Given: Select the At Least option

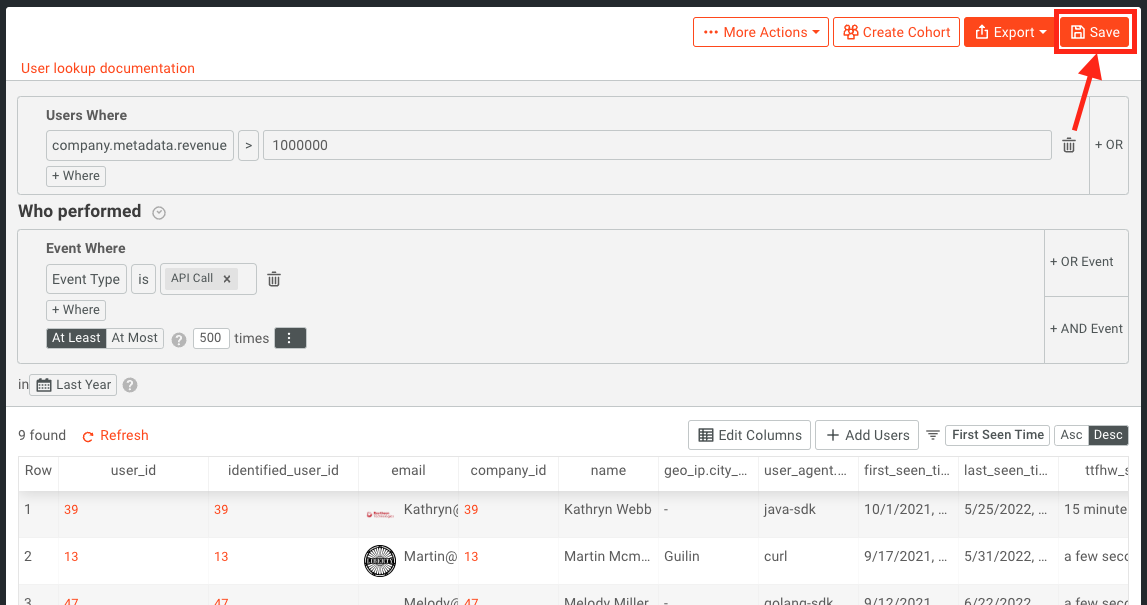Looking at the screenshot, I should pos(76,338).
